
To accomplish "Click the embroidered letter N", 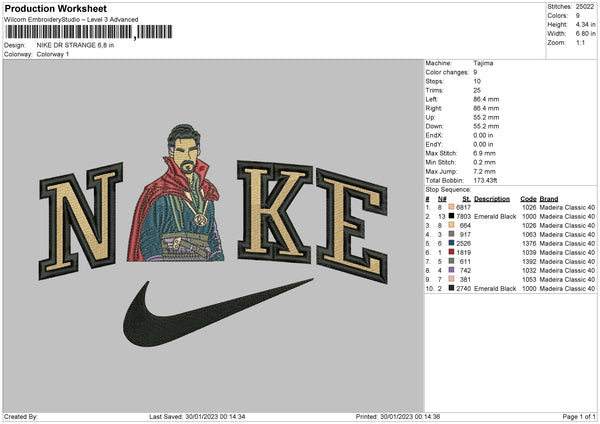I will click(x=81, y=220).
